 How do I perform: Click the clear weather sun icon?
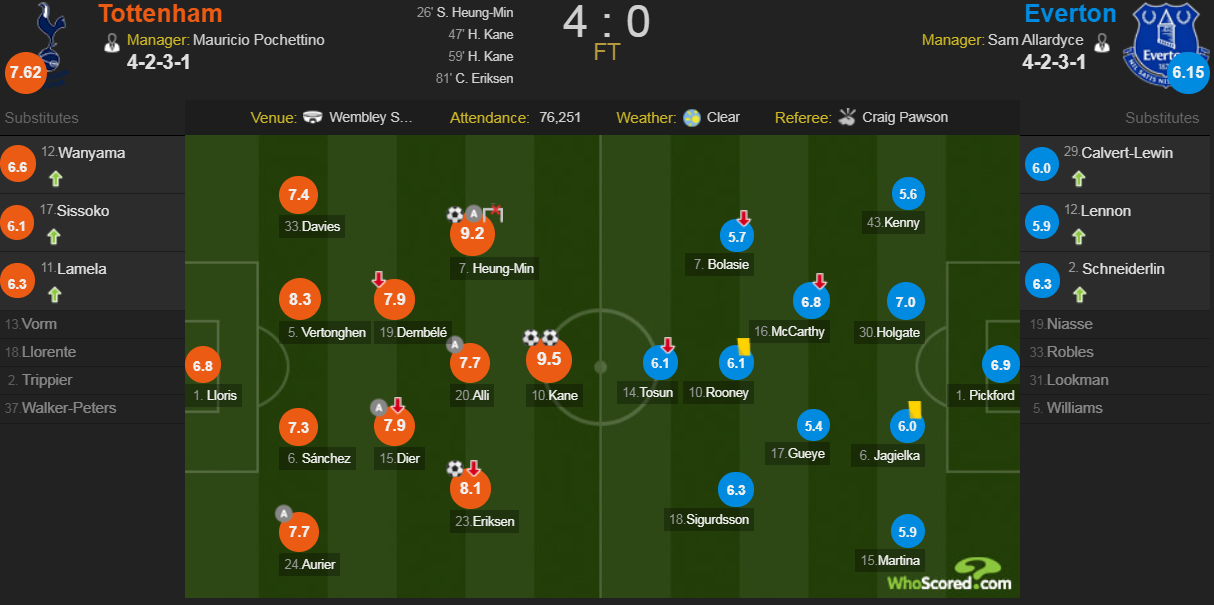click(691, 118)
